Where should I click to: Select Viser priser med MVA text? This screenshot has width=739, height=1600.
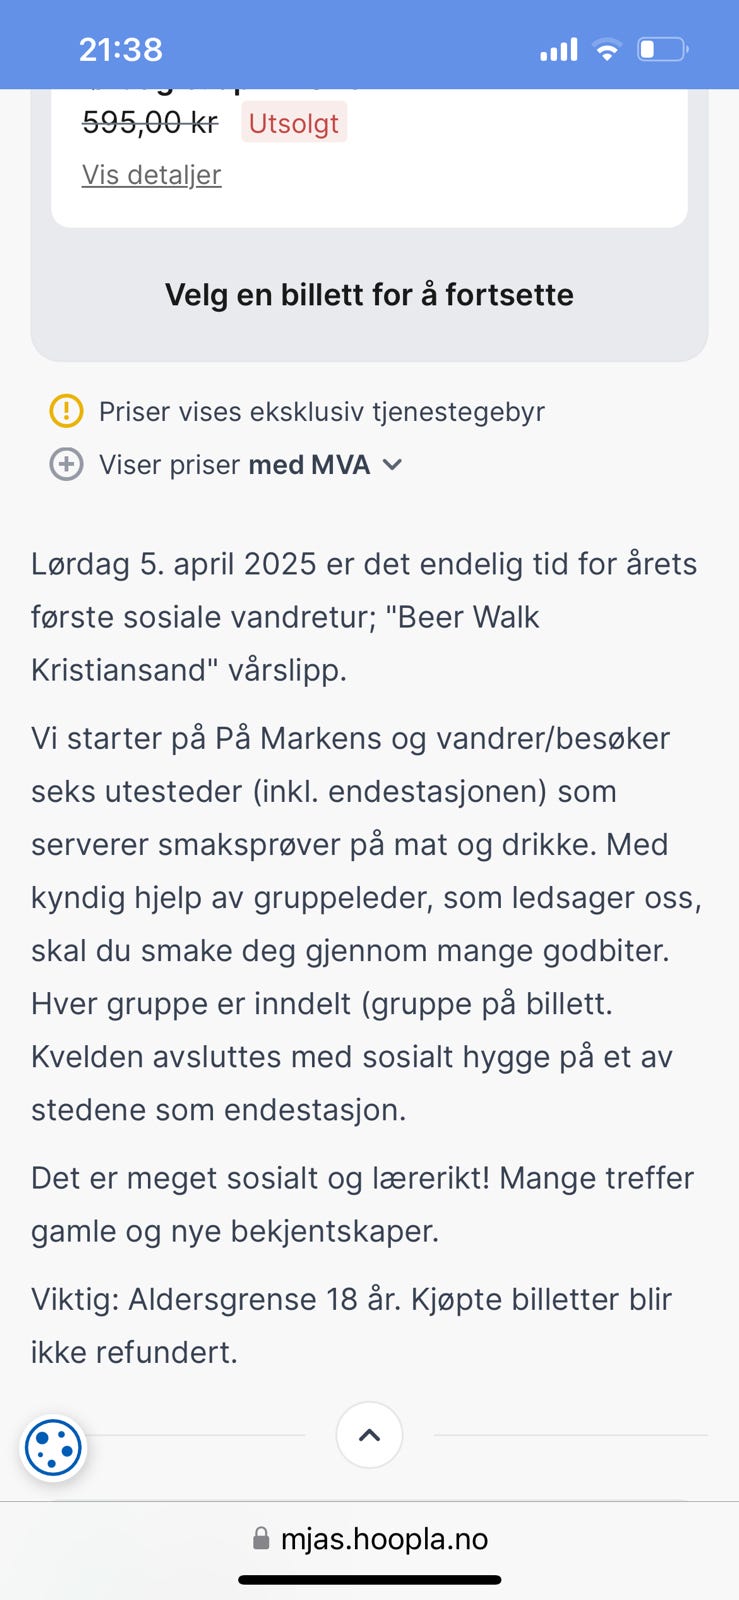click(234, 464)
